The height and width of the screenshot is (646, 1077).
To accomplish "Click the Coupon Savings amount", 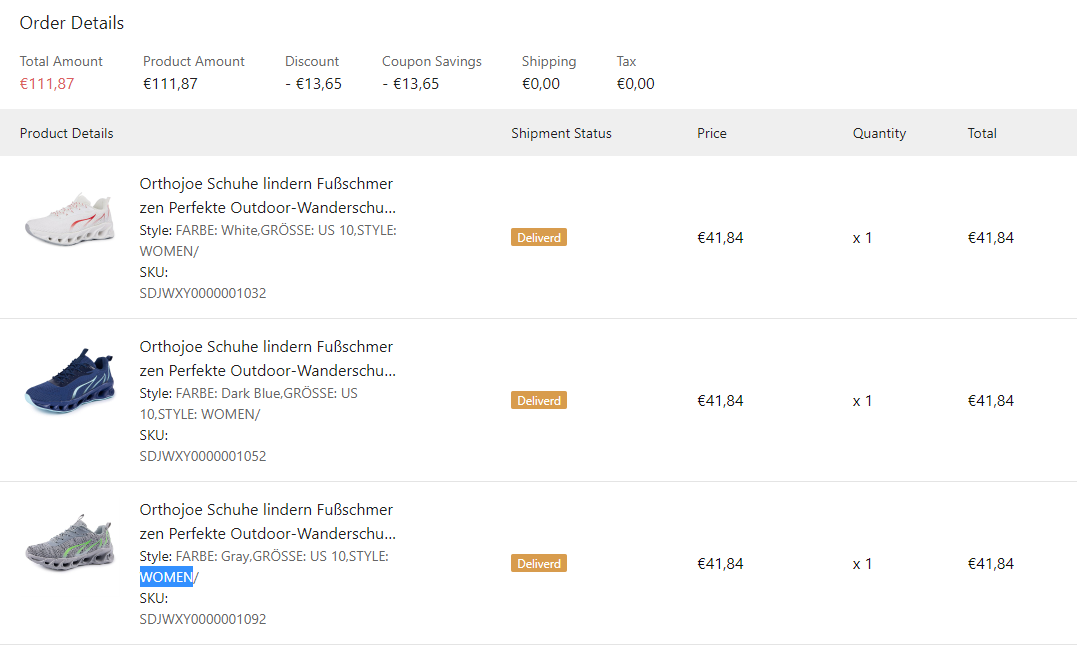I will click(411, 84).
